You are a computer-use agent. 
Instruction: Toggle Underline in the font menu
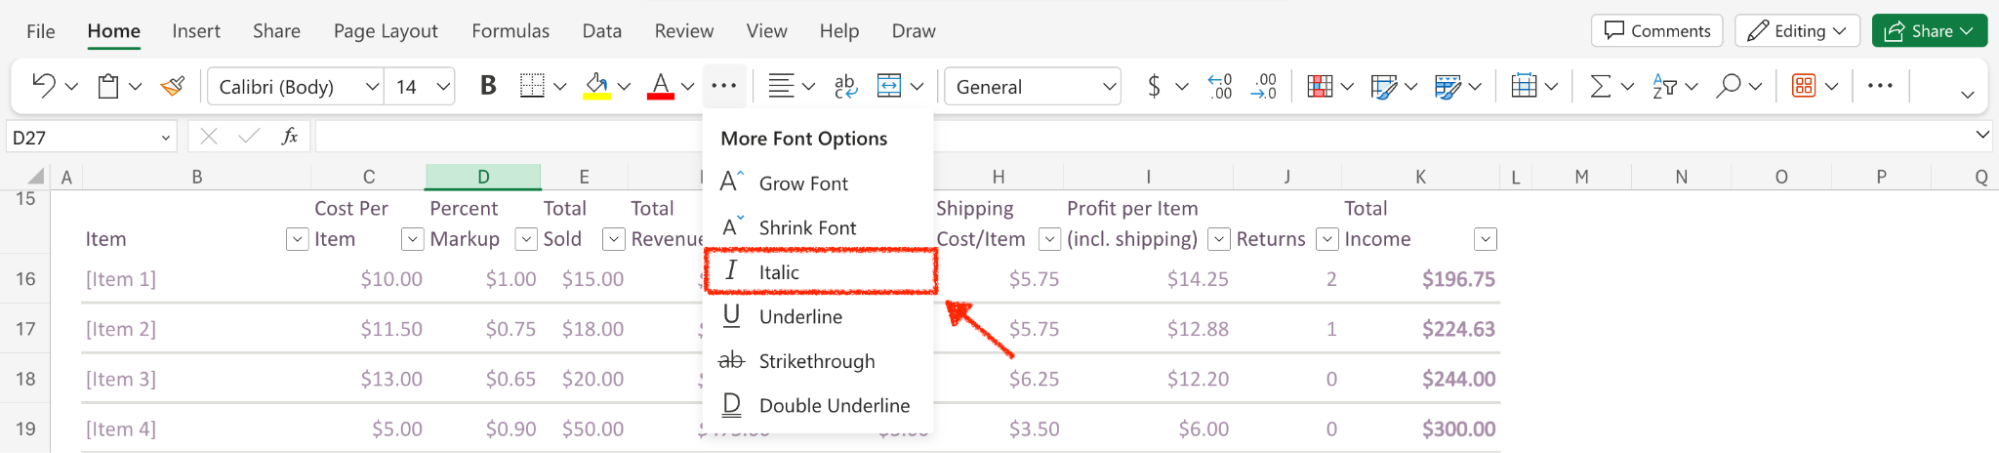(800, 317)
